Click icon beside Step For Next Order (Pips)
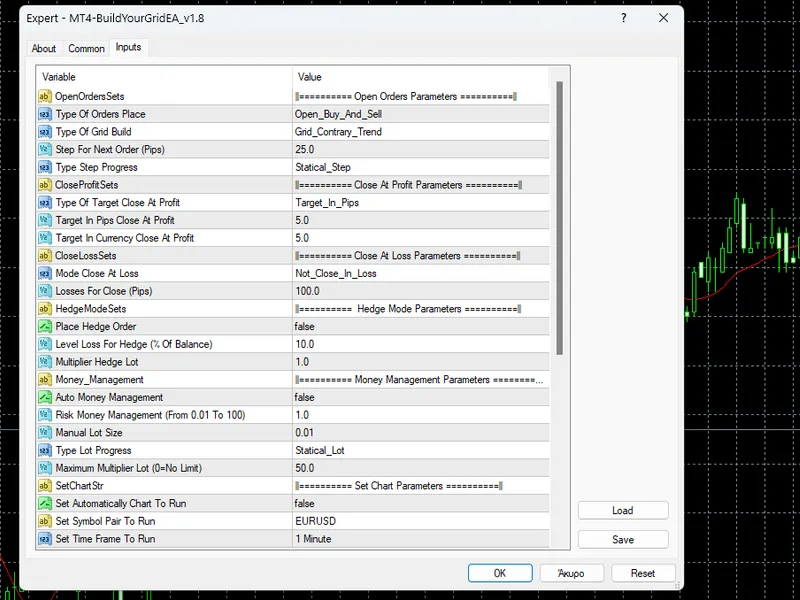This screenshot has width=800, height=600. (x=45, y=149)
